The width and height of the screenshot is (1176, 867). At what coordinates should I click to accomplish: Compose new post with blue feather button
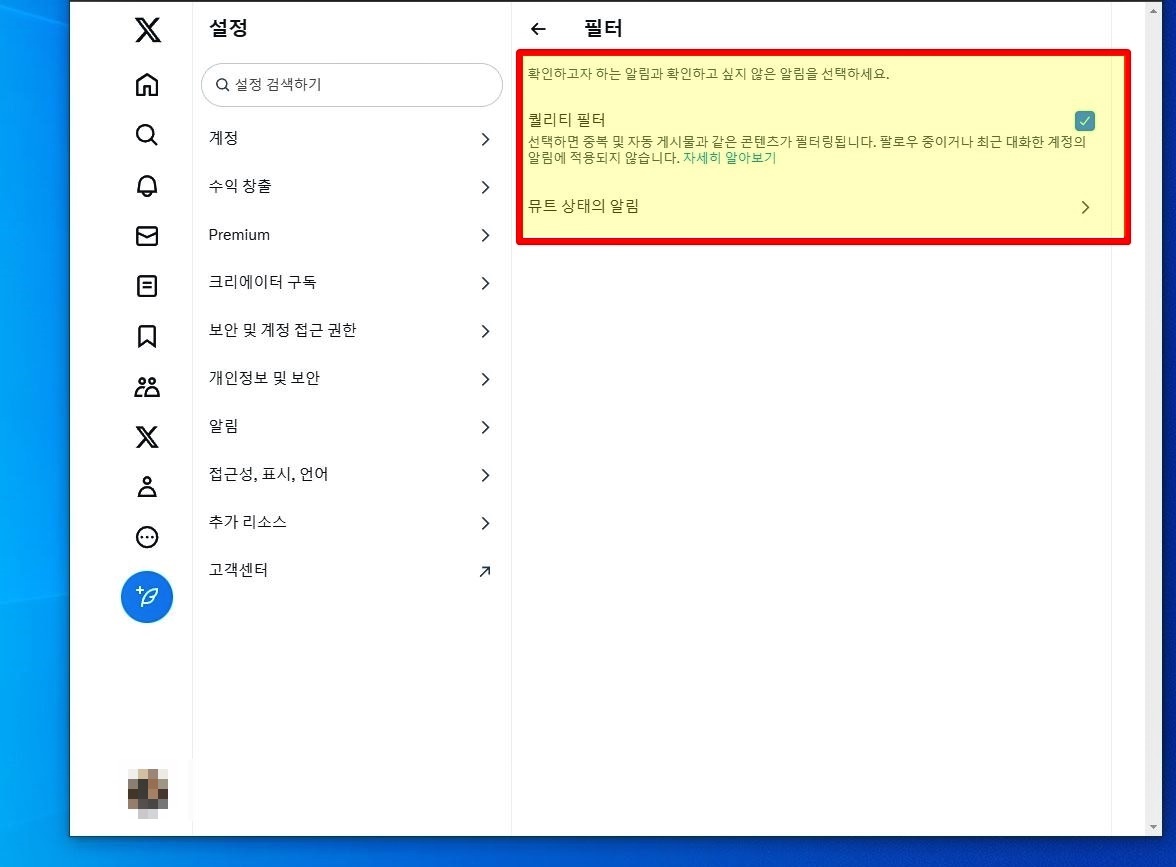147,597
